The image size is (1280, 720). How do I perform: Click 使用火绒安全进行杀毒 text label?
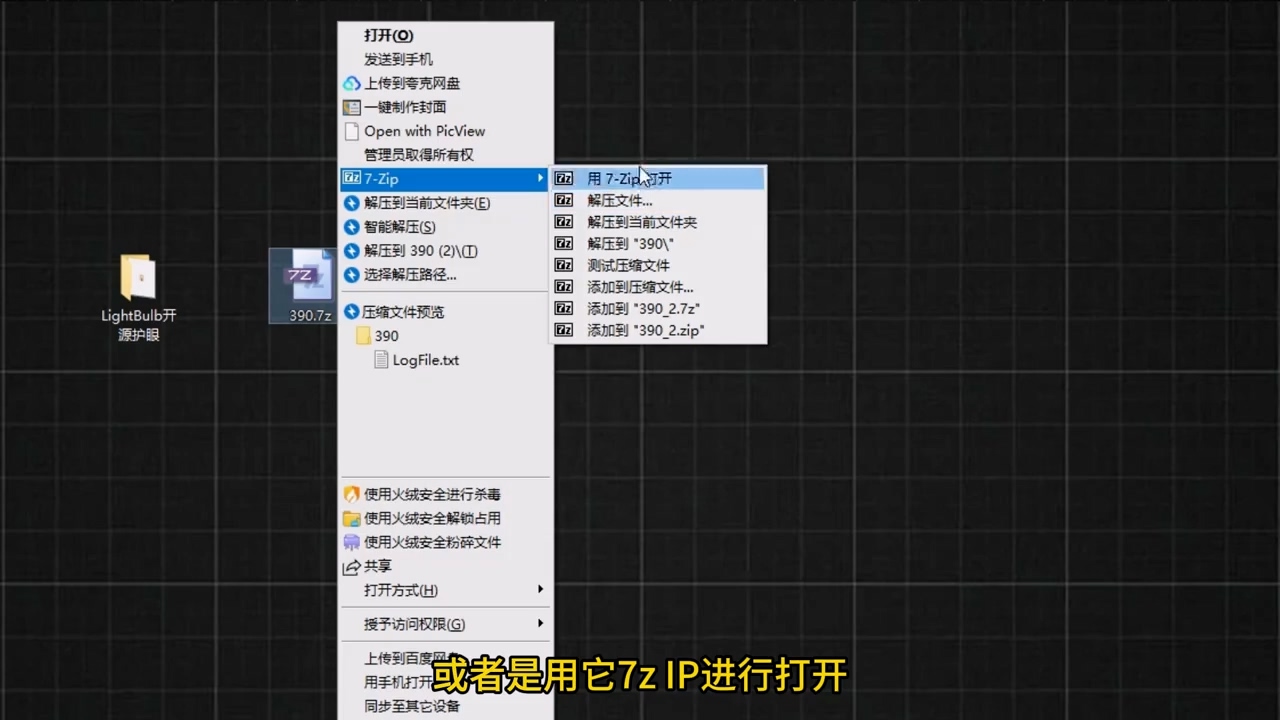point(432,494)
